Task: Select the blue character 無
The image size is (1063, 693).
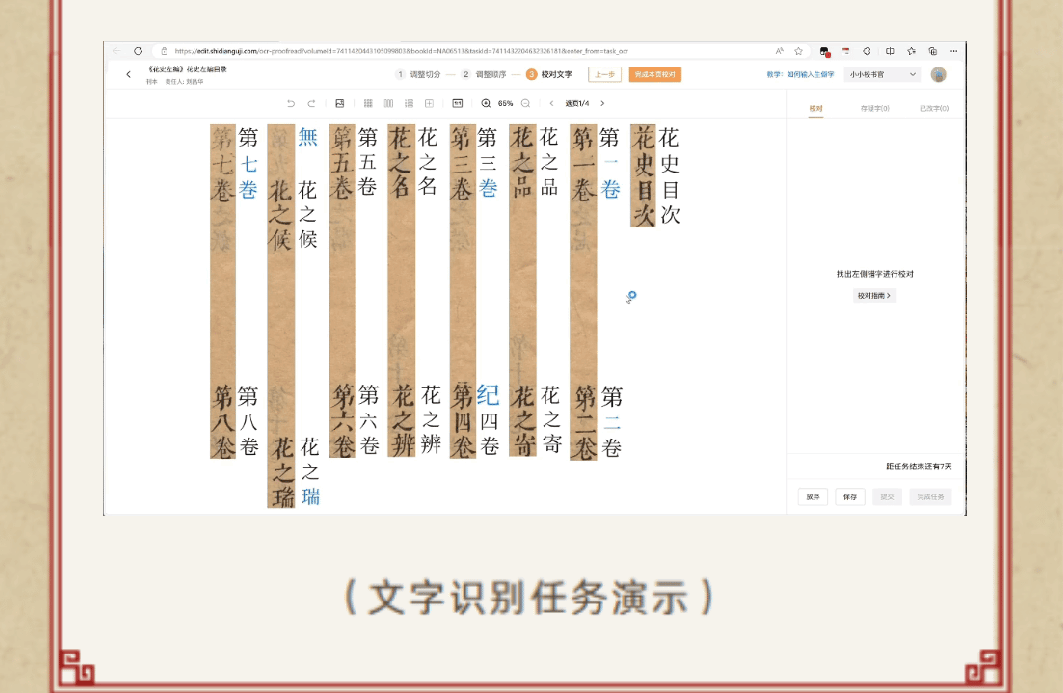Action: coord(308,138)
